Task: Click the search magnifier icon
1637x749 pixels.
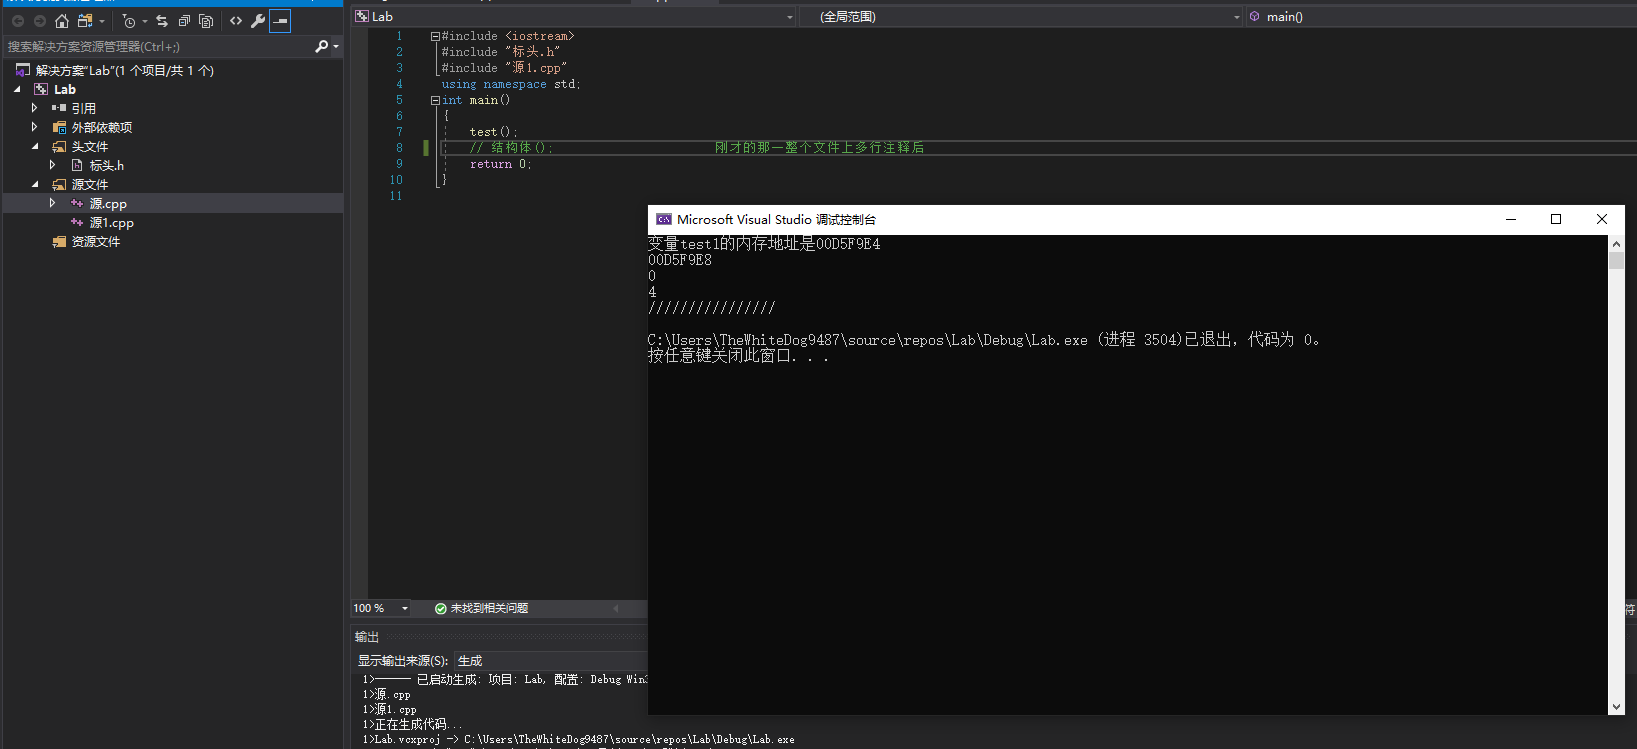Action: pos(321,46)
